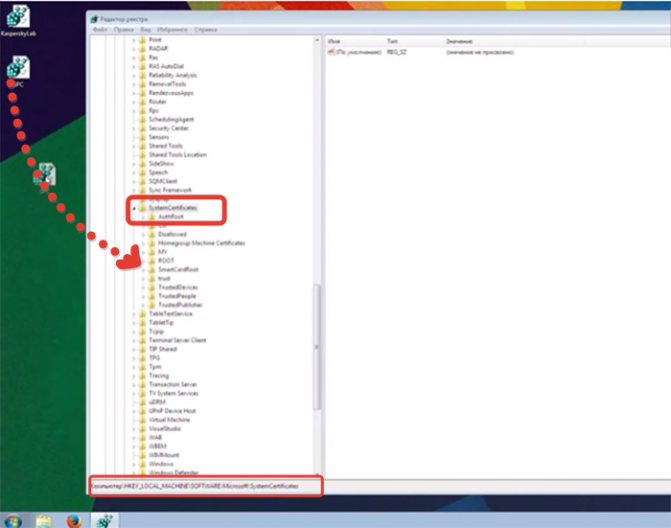Launch Firefox from the taskbar

tap(74, 521)
